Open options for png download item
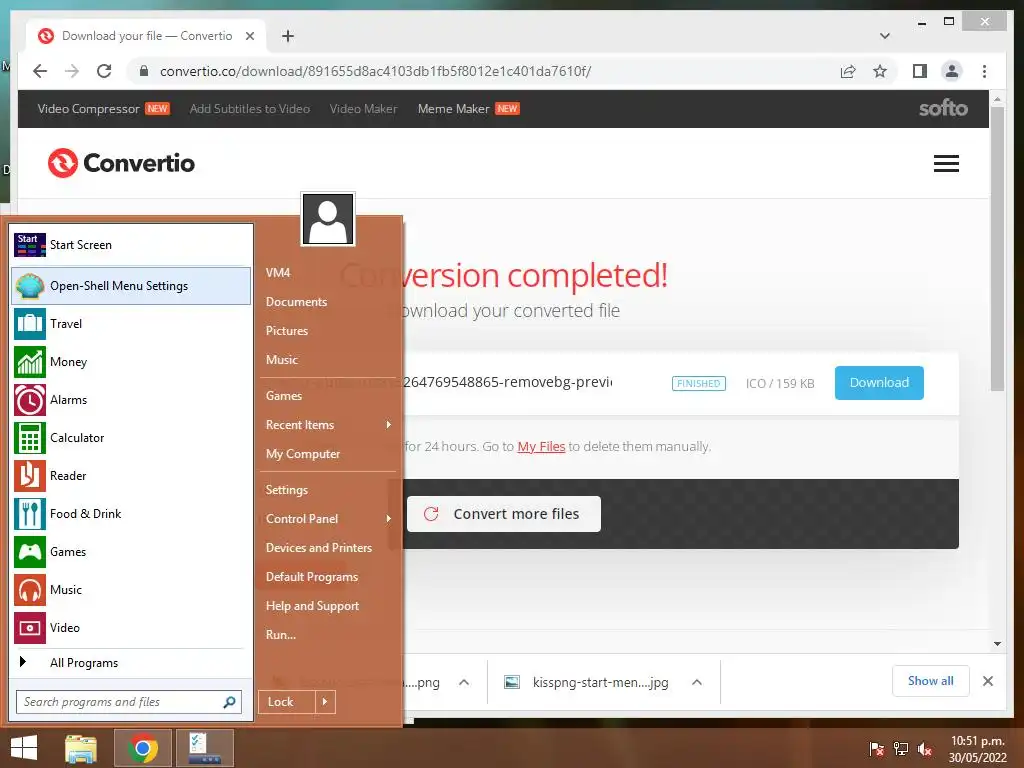This screenshot has width=1024, height=768. (x=464, y=682)
